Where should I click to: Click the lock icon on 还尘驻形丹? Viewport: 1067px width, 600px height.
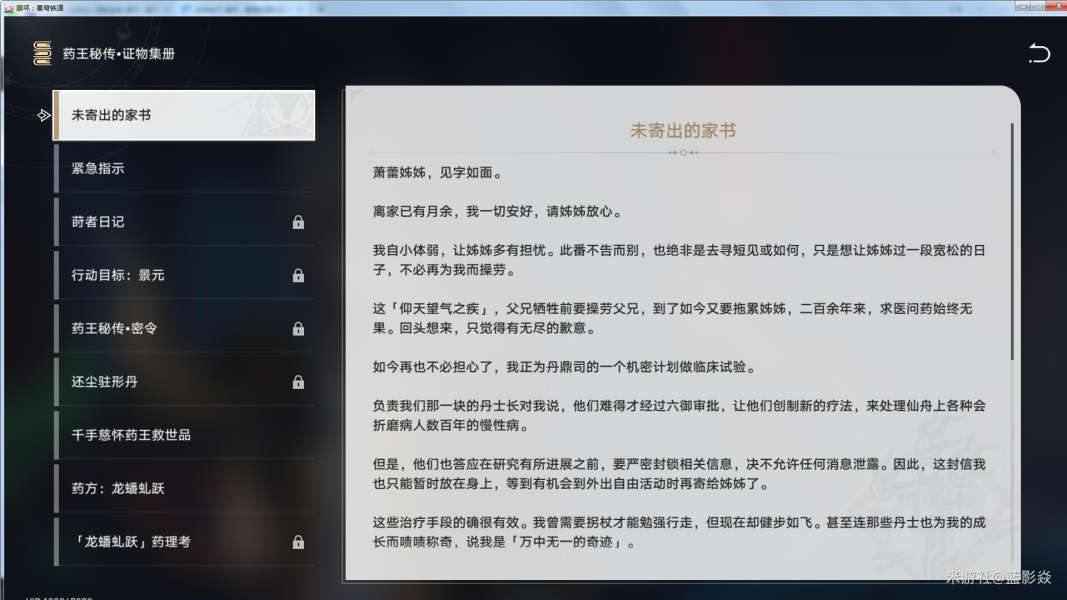[x=298, y=381]
